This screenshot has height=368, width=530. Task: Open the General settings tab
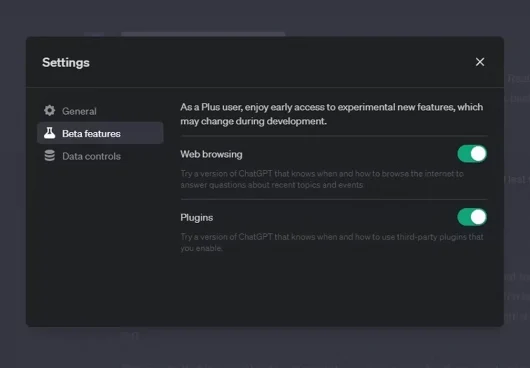(100, 111)
